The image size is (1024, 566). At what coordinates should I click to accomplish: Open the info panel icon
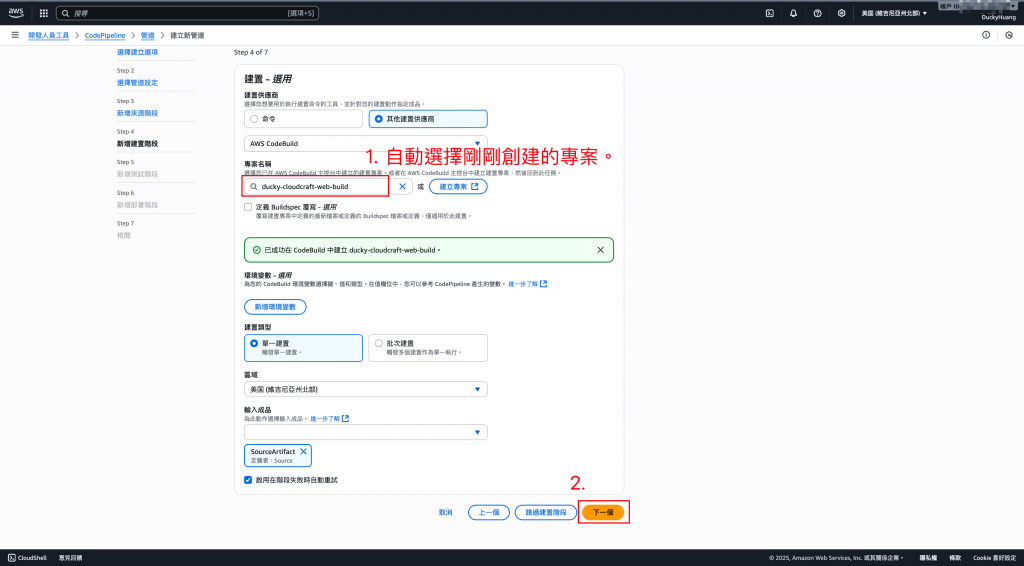coord(986,35)
